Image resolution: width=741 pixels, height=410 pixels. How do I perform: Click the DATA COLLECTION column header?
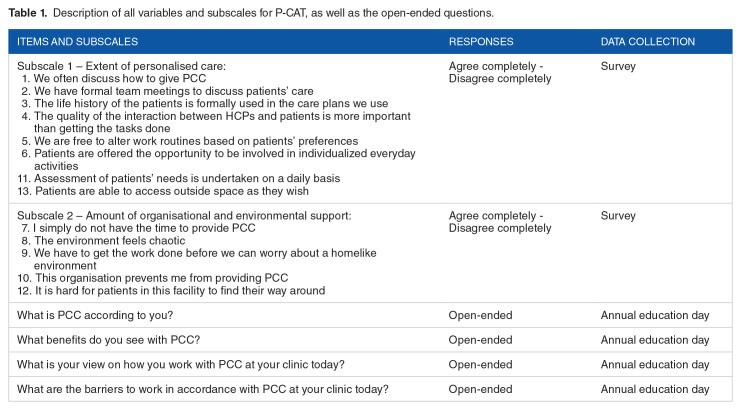coord(647,42)
